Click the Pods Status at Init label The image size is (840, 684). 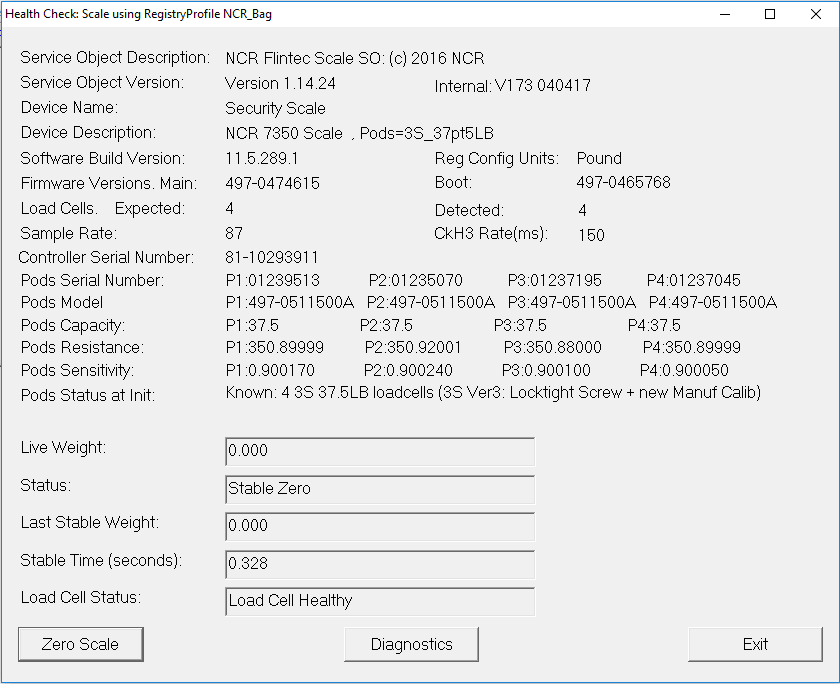click(88, 395)
